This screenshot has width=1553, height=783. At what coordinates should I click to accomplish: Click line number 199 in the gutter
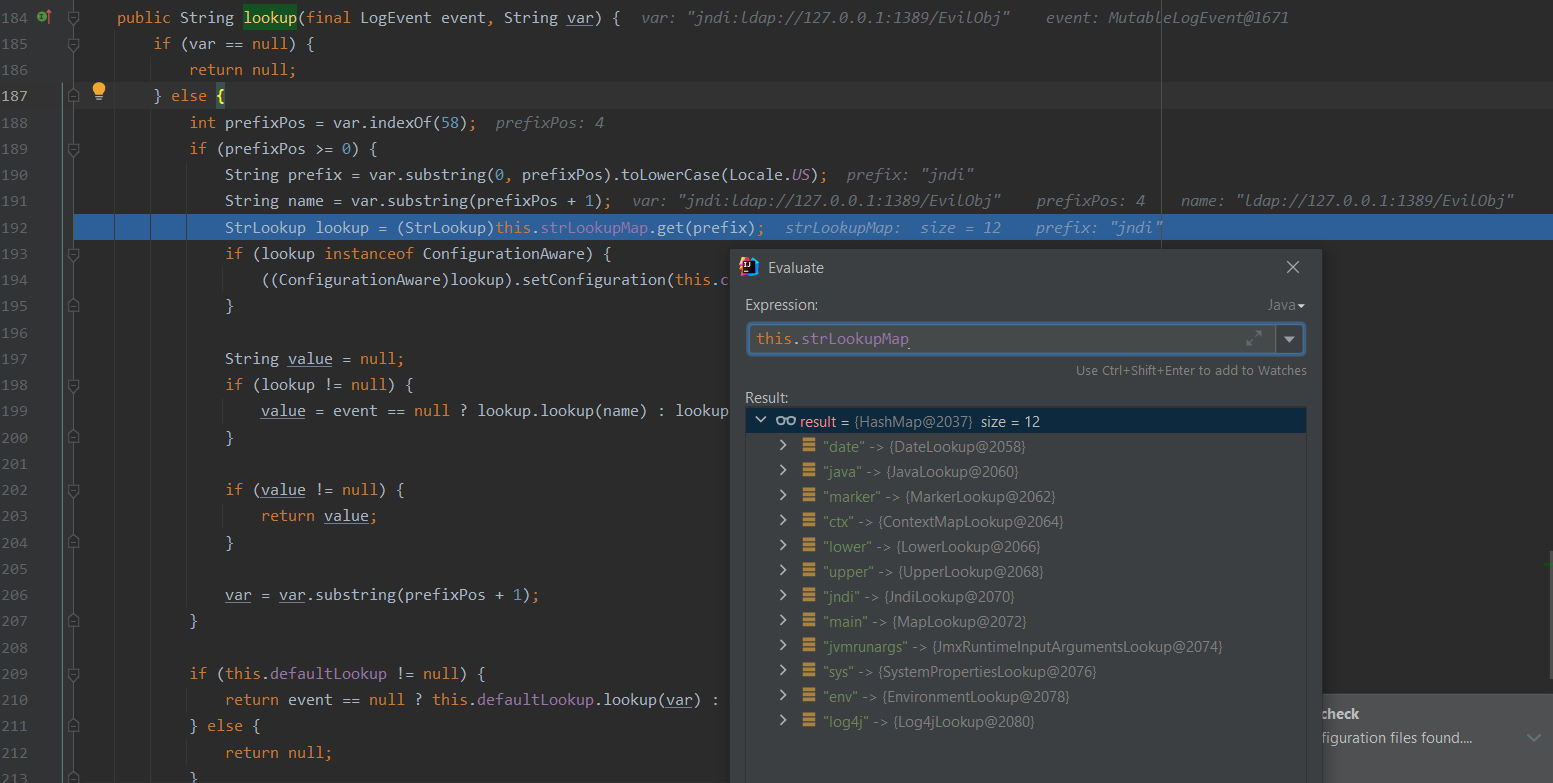15,411
